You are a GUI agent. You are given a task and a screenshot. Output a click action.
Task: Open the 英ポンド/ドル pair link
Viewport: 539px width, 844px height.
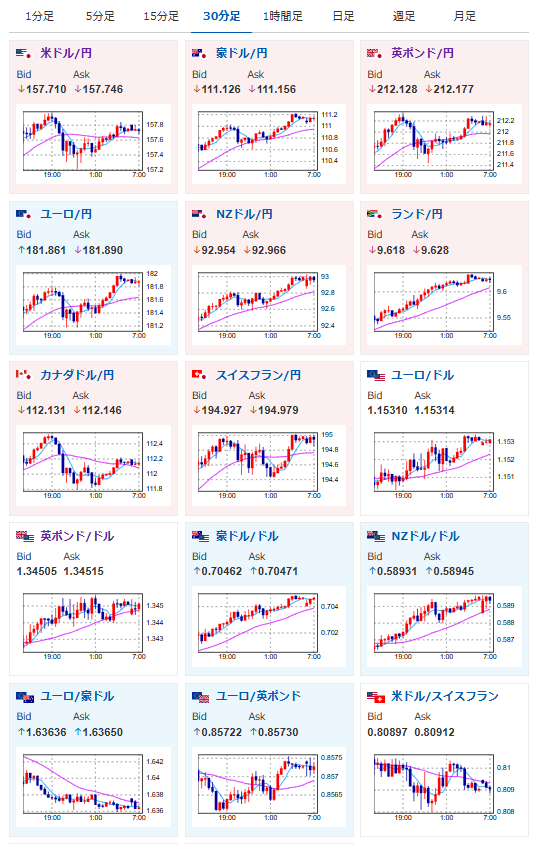pyautogui.click(x=77, y=536)
